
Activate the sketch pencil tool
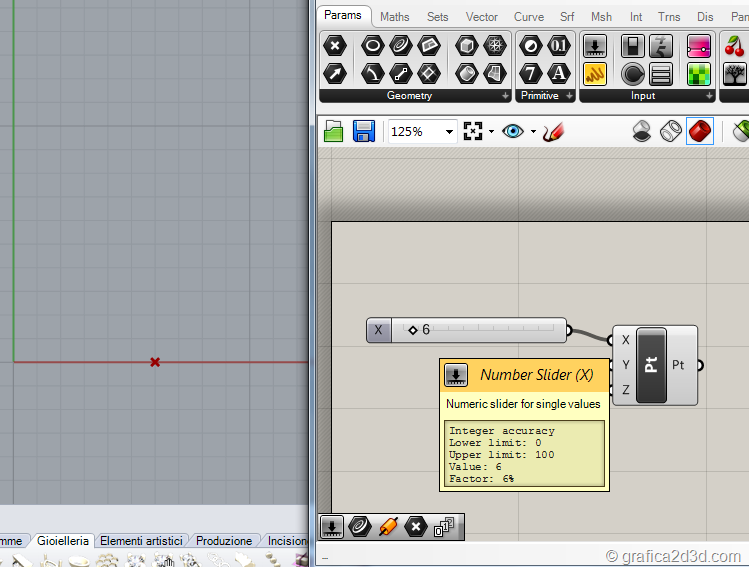point(554,131)
